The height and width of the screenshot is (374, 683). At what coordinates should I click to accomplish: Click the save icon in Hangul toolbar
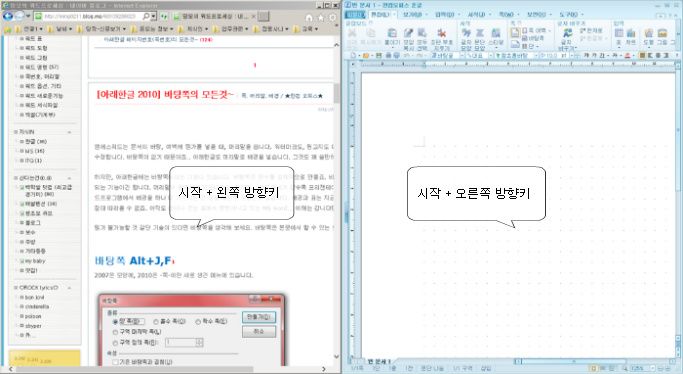(379, 56)
